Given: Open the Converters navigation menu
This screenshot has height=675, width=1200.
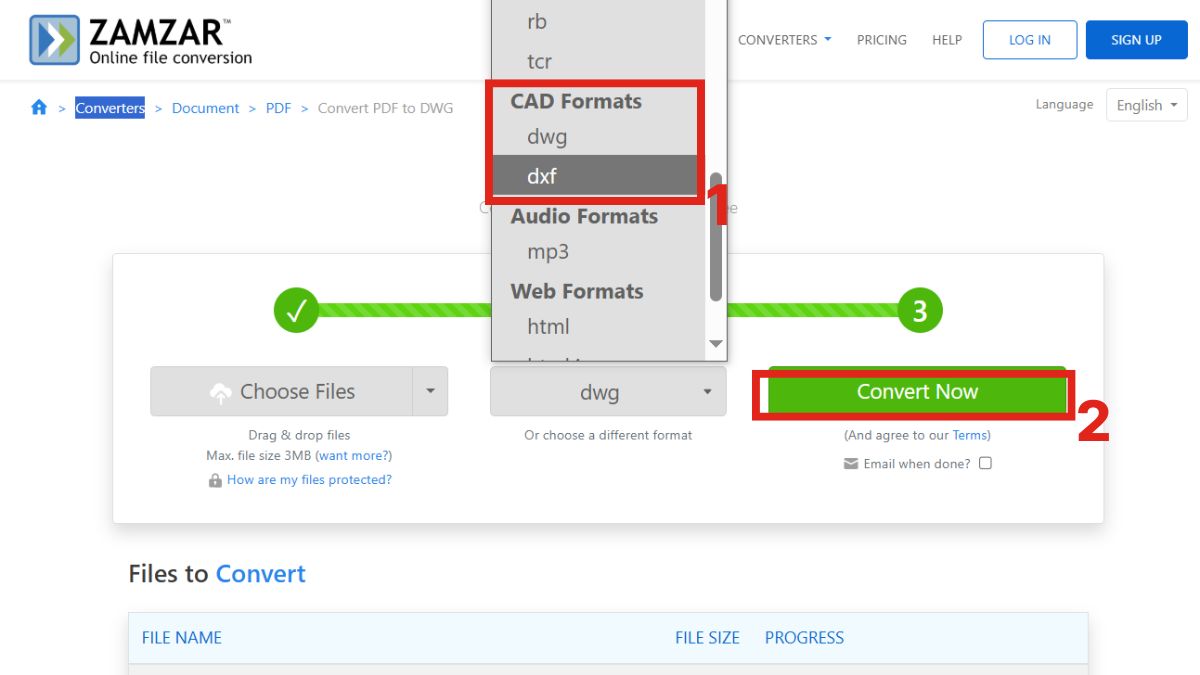Looking at the screenshot, I should click(x=784, y=40).
